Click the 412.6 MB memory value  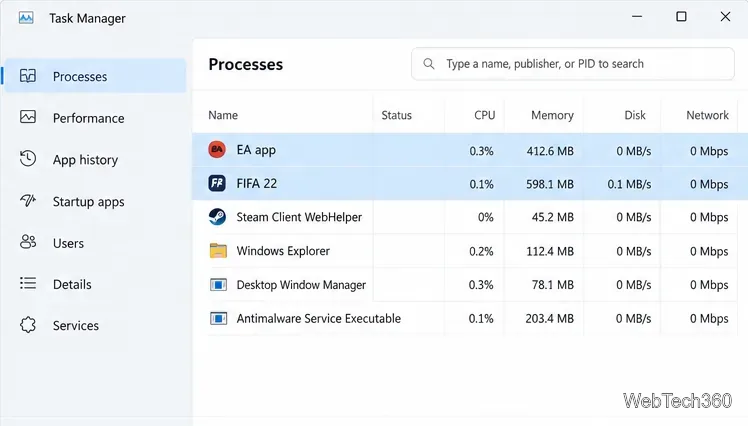pos(550,151)
